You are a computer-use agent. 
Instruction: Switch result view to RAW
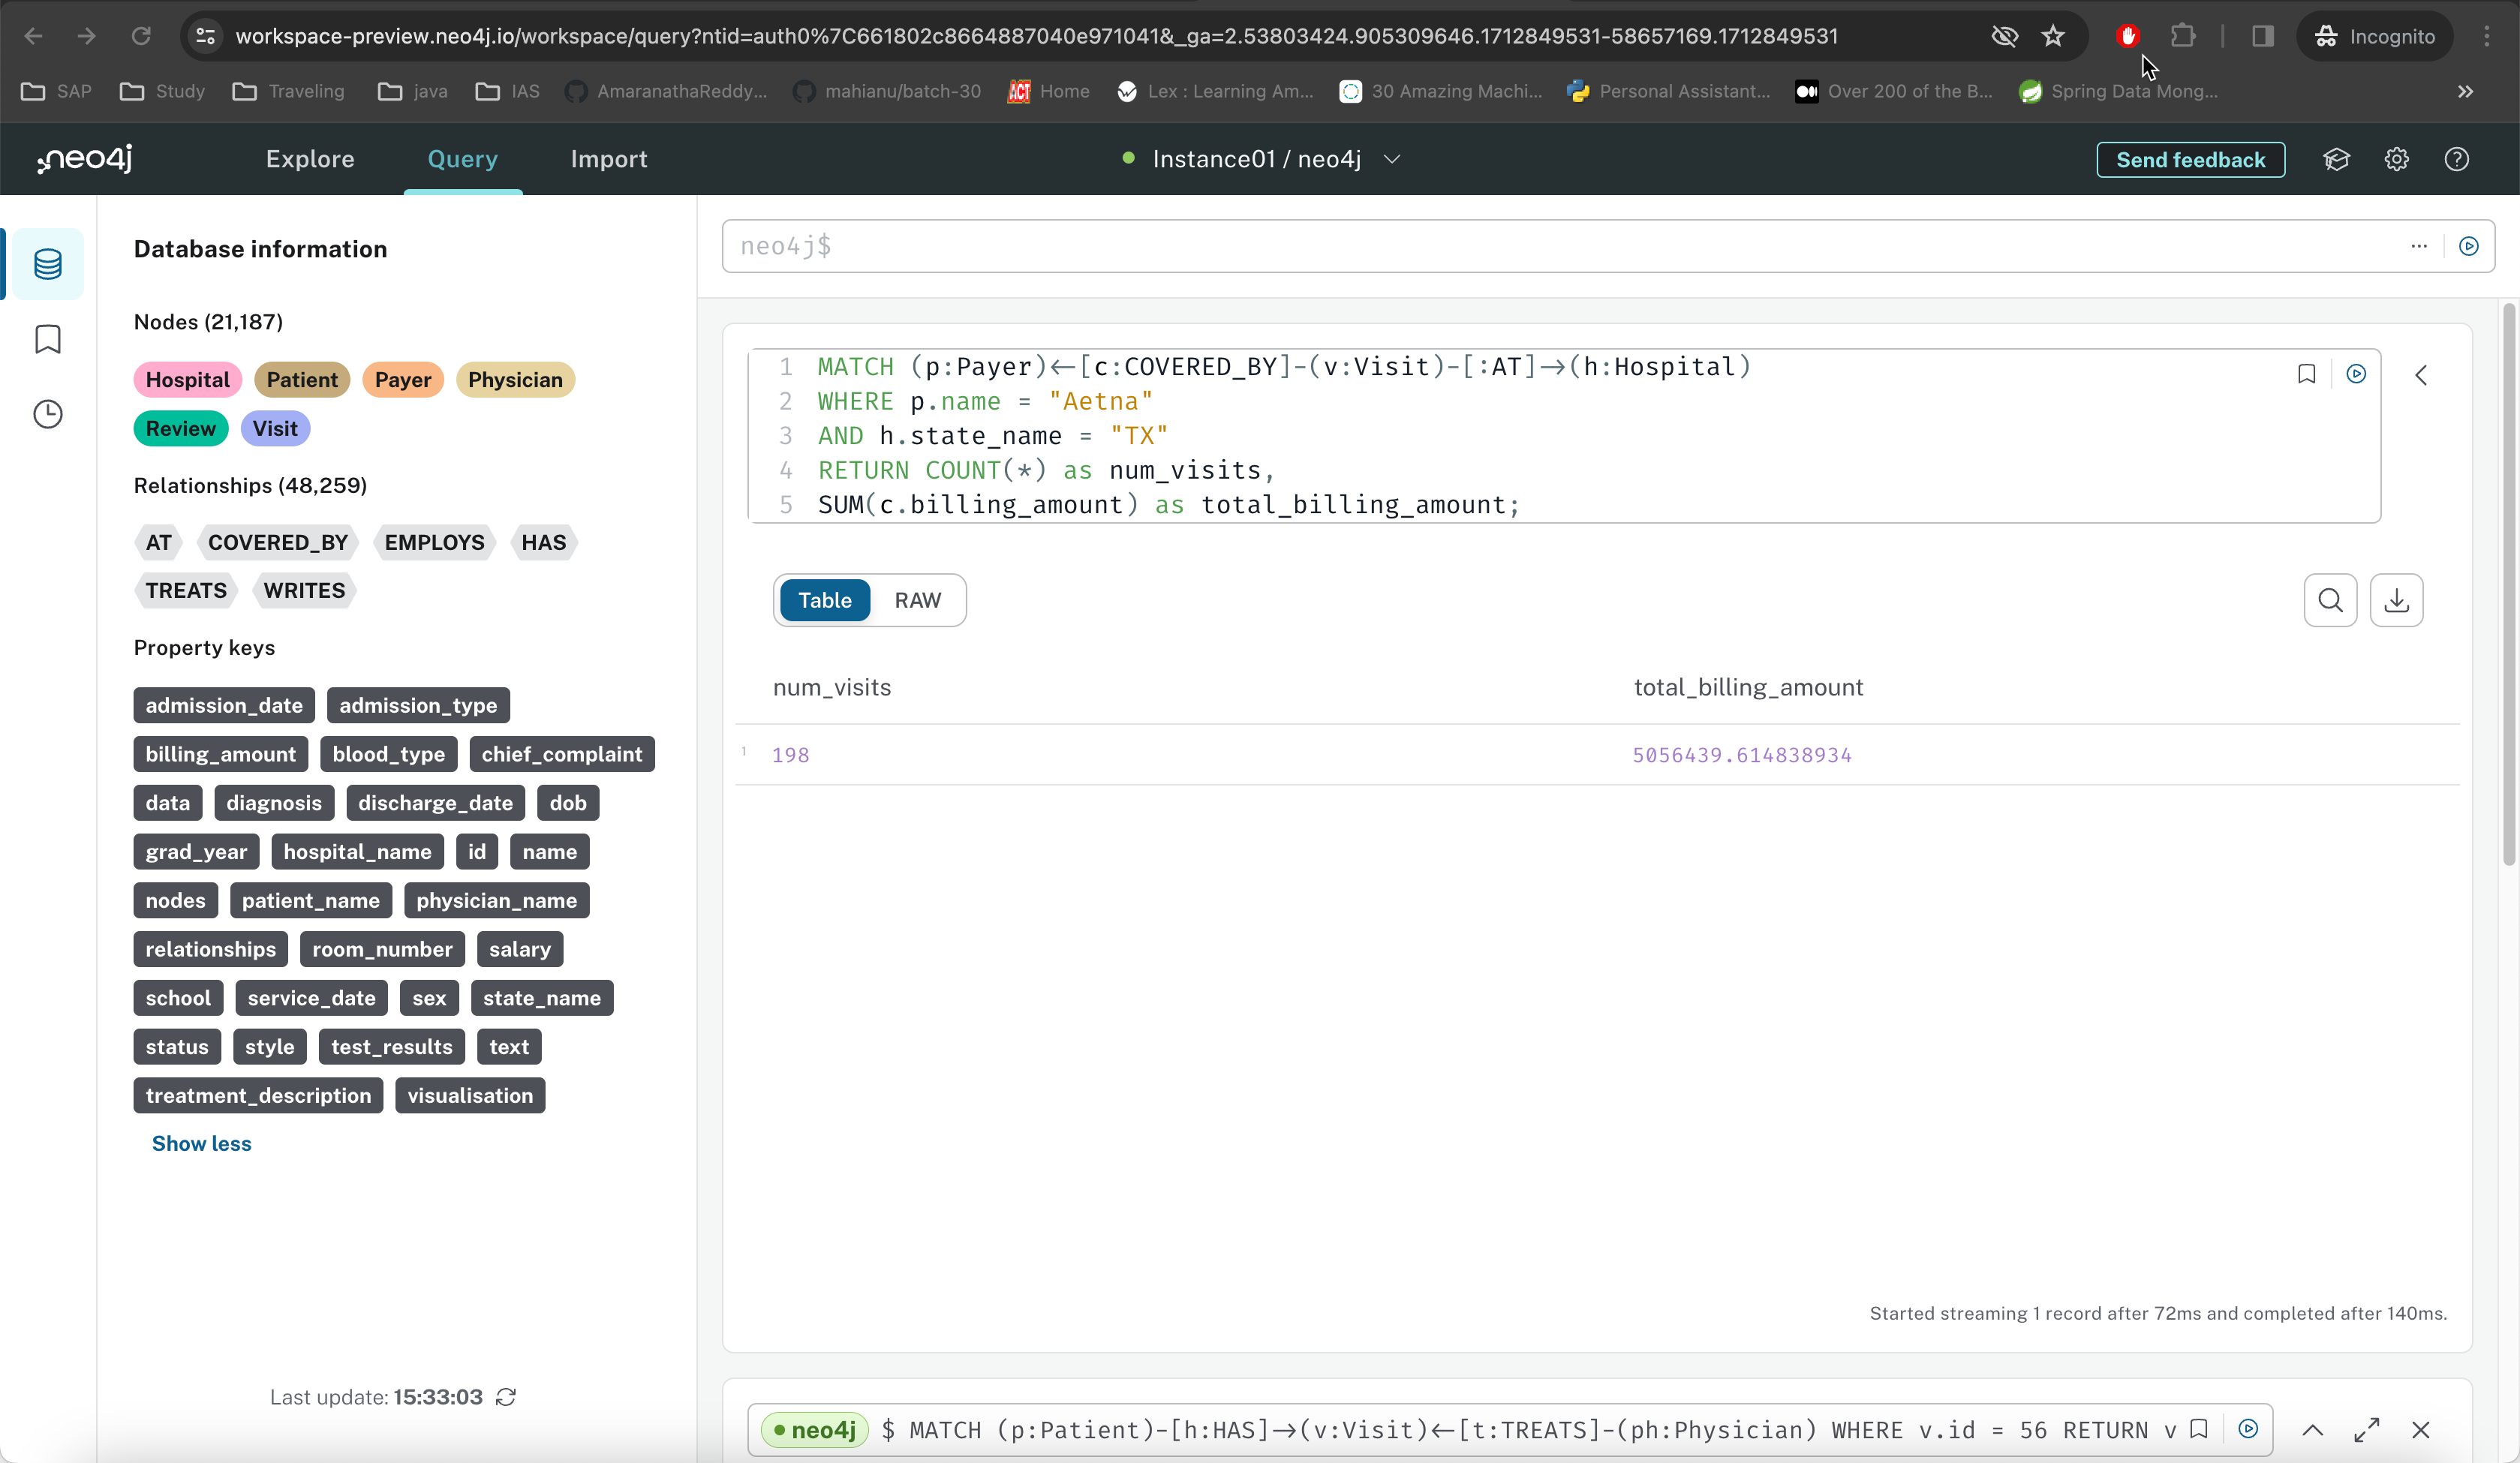pyautogui.click(x=917, y=600)
